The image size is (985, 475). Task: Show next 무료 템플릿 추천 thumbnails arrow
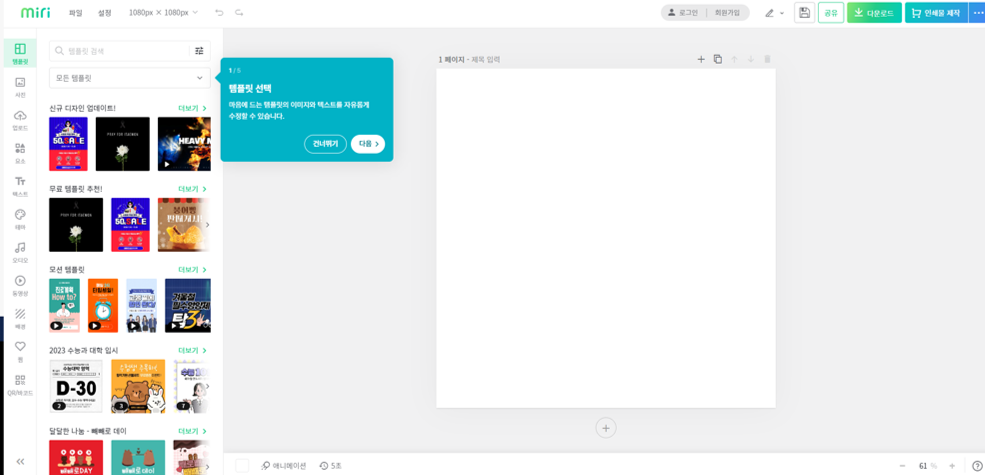(x=207, y=224)
